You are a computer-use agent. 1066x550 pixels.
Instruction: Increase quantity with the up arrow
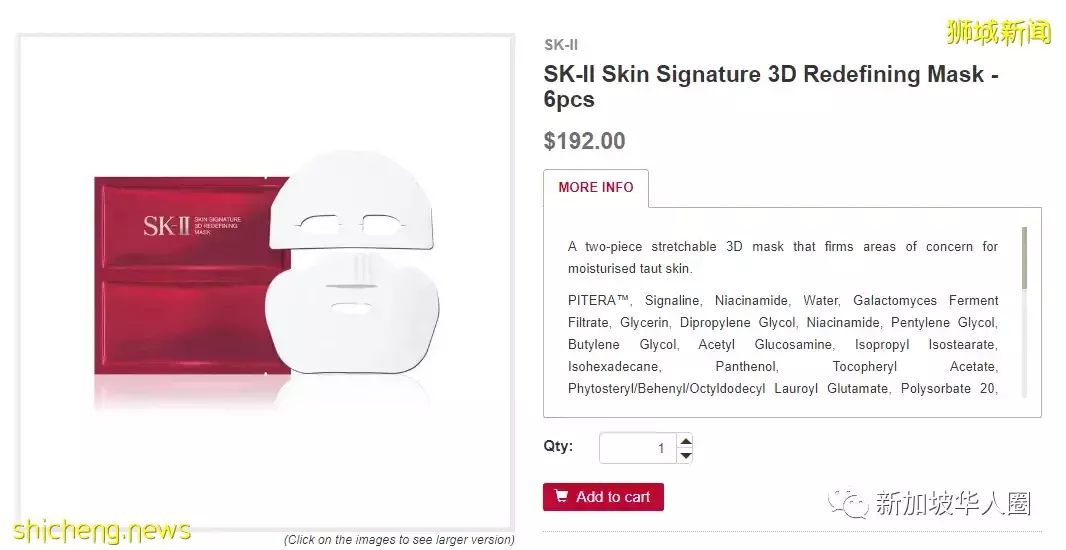(x=685, y=440)
